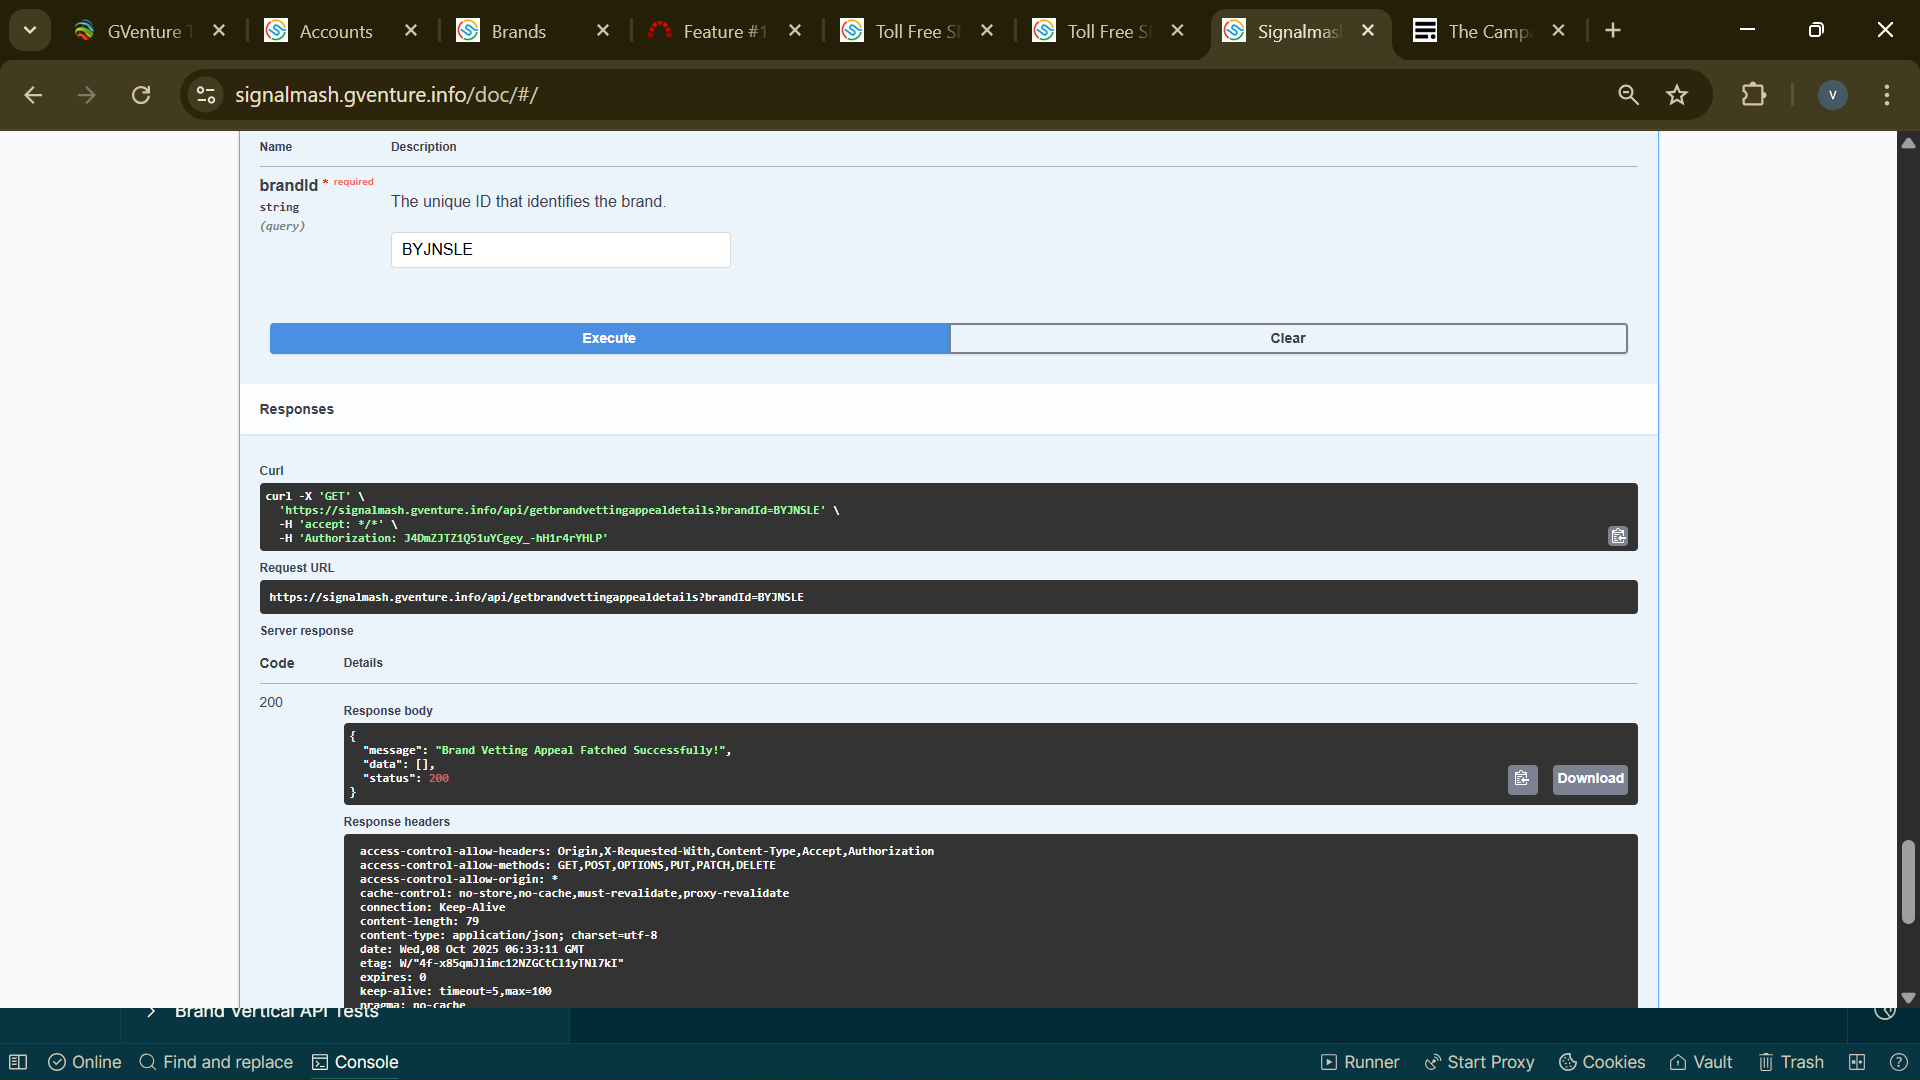Open site information icon in address bar
Screen dimensions: 1920x1080
(x=206, y=95)
